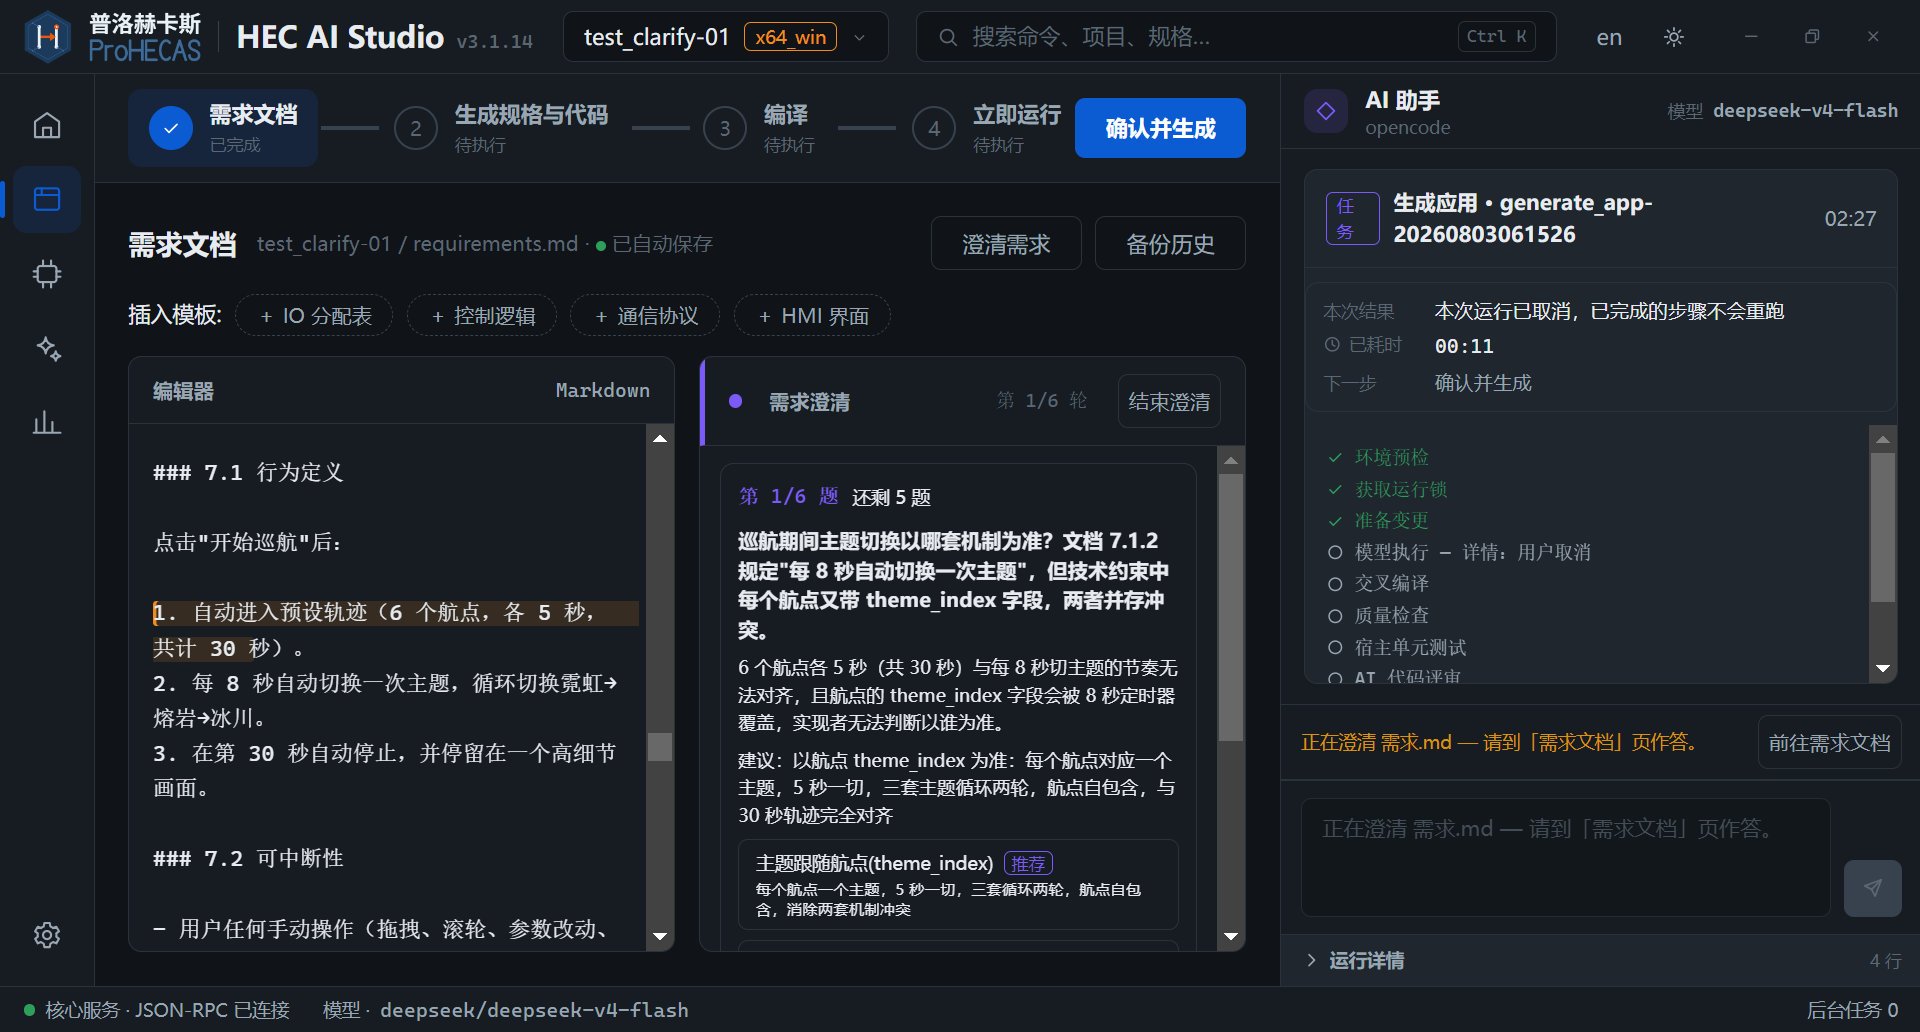Viewport: 1920px width, 1032px height.
Task: Open the settings gear in sidebar
Action: pos(47,935)
